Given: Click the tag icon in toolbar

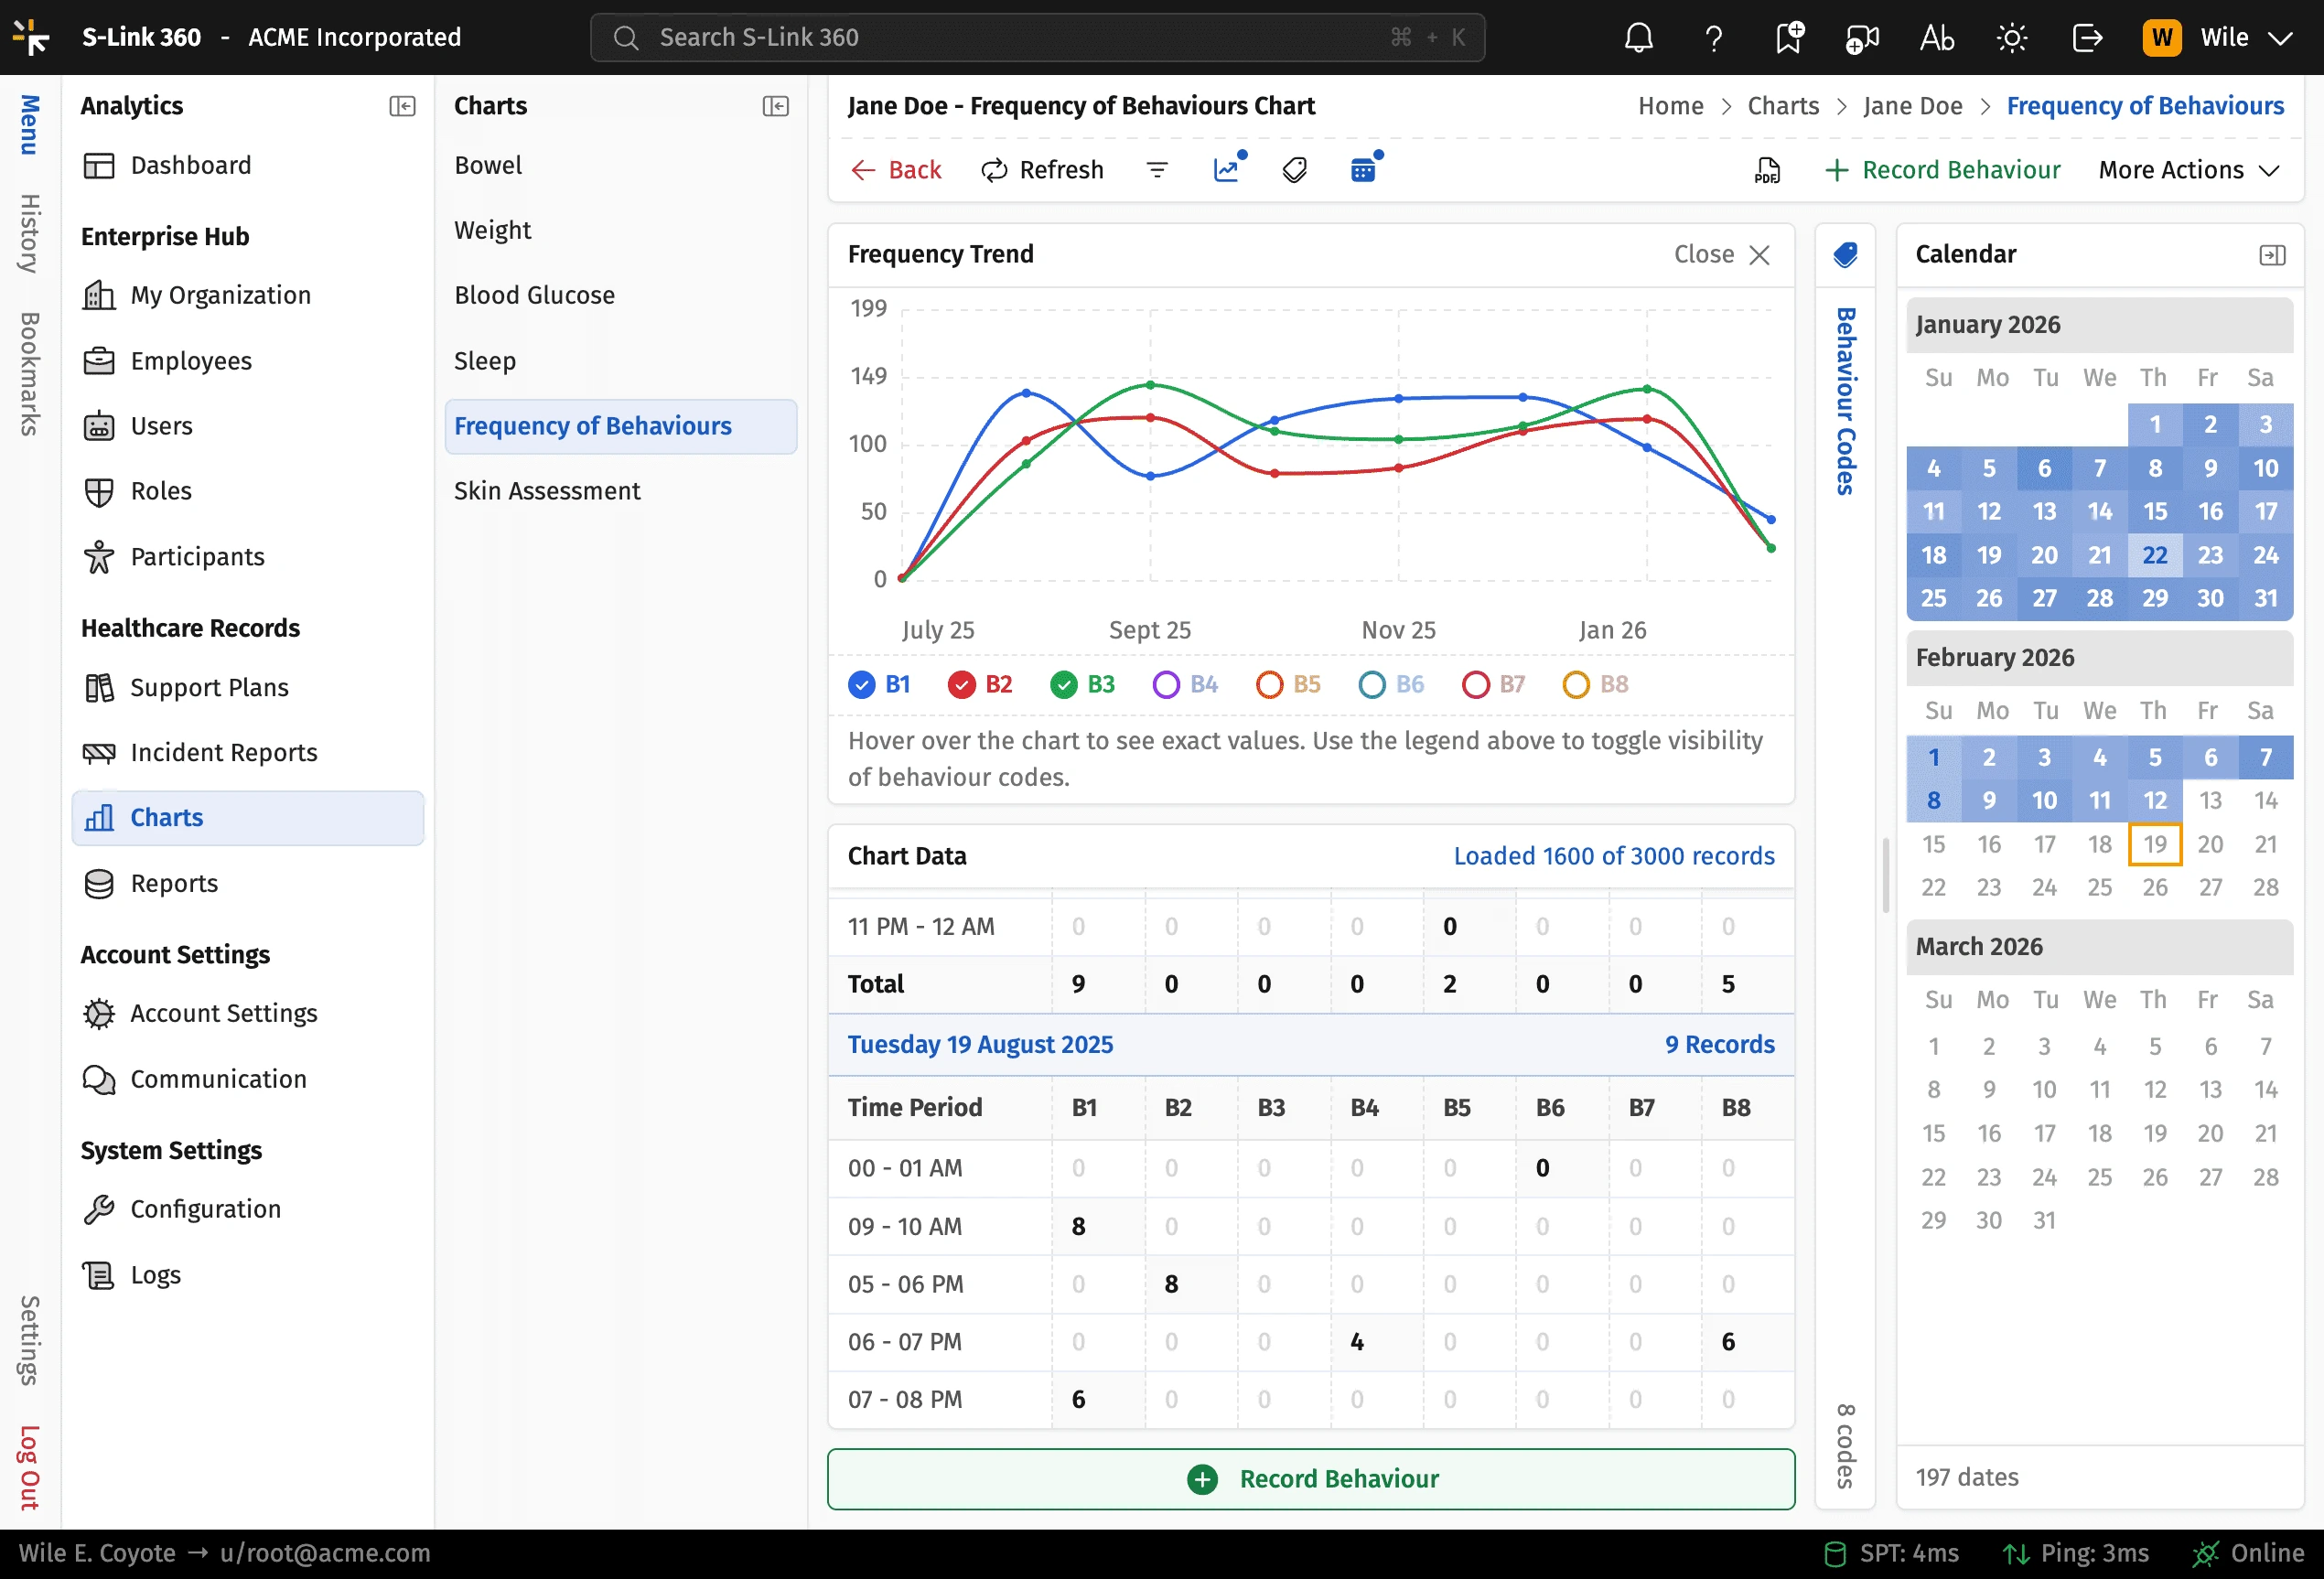Looking at the screenshot, I should 1294,170.
